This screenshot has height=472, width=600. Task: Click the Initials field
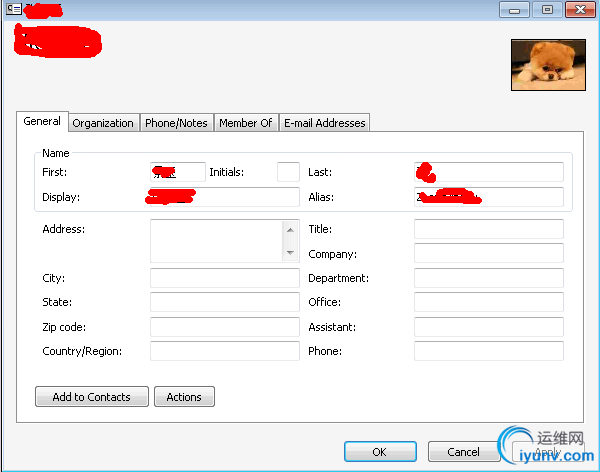pos(288,172)
